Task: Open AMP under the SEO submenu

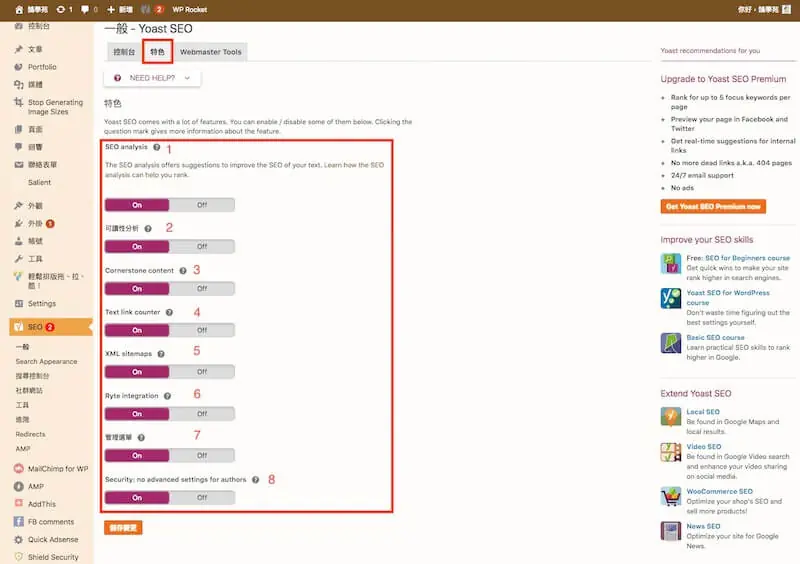Action: click(x=22, y=449)
